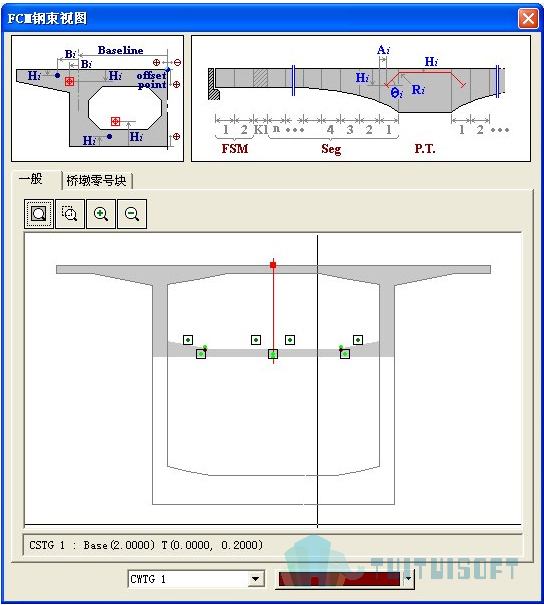The image size is (544, 605).
Task: Select tendon marker left of red line
Action: (x=256, y=340)
